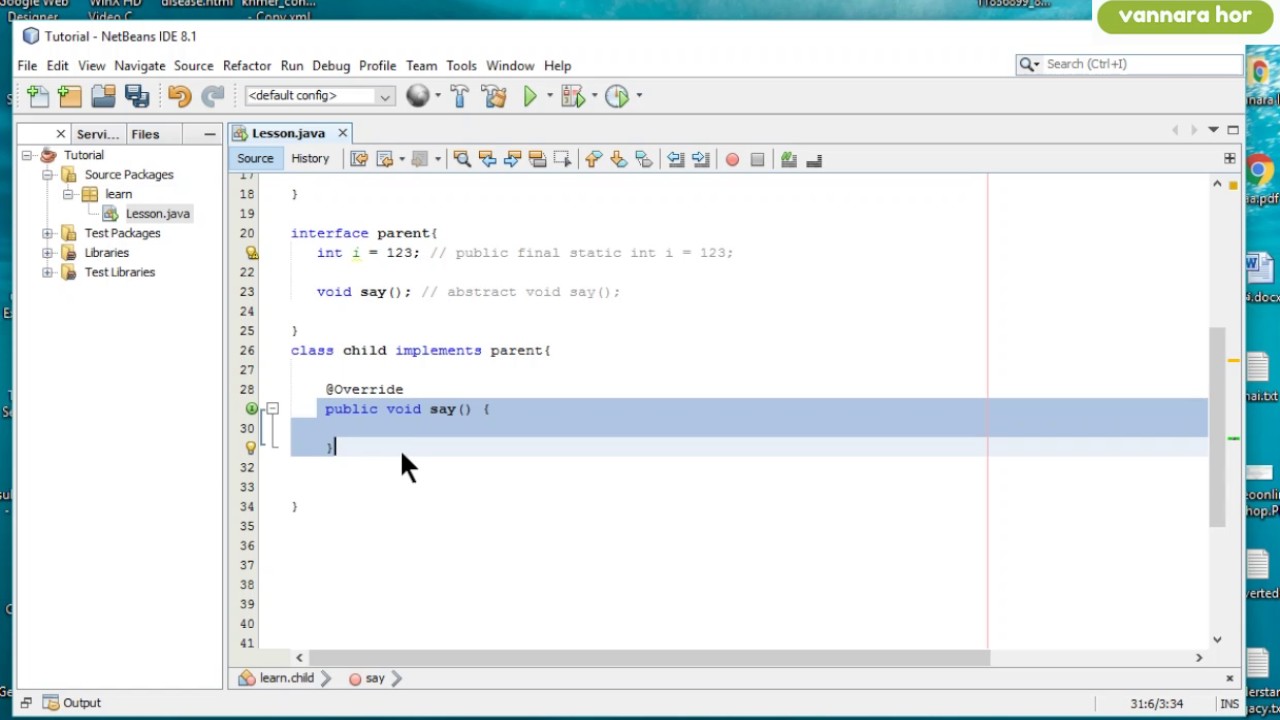The width and height of the screenshot is (1280, 720).
Task: Close the Lesson.java tab
Action: (x=342, y=133)
